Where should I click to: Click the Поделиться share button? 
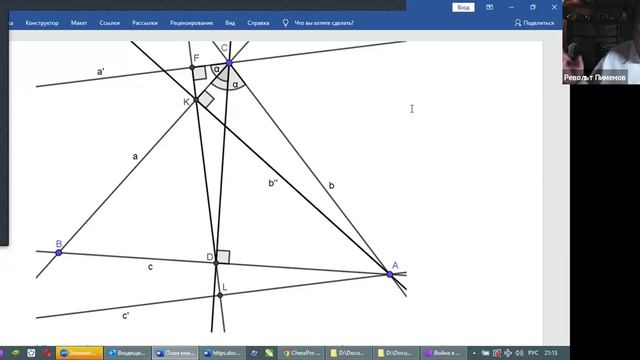pyautogui.click(x=534, y=23)
